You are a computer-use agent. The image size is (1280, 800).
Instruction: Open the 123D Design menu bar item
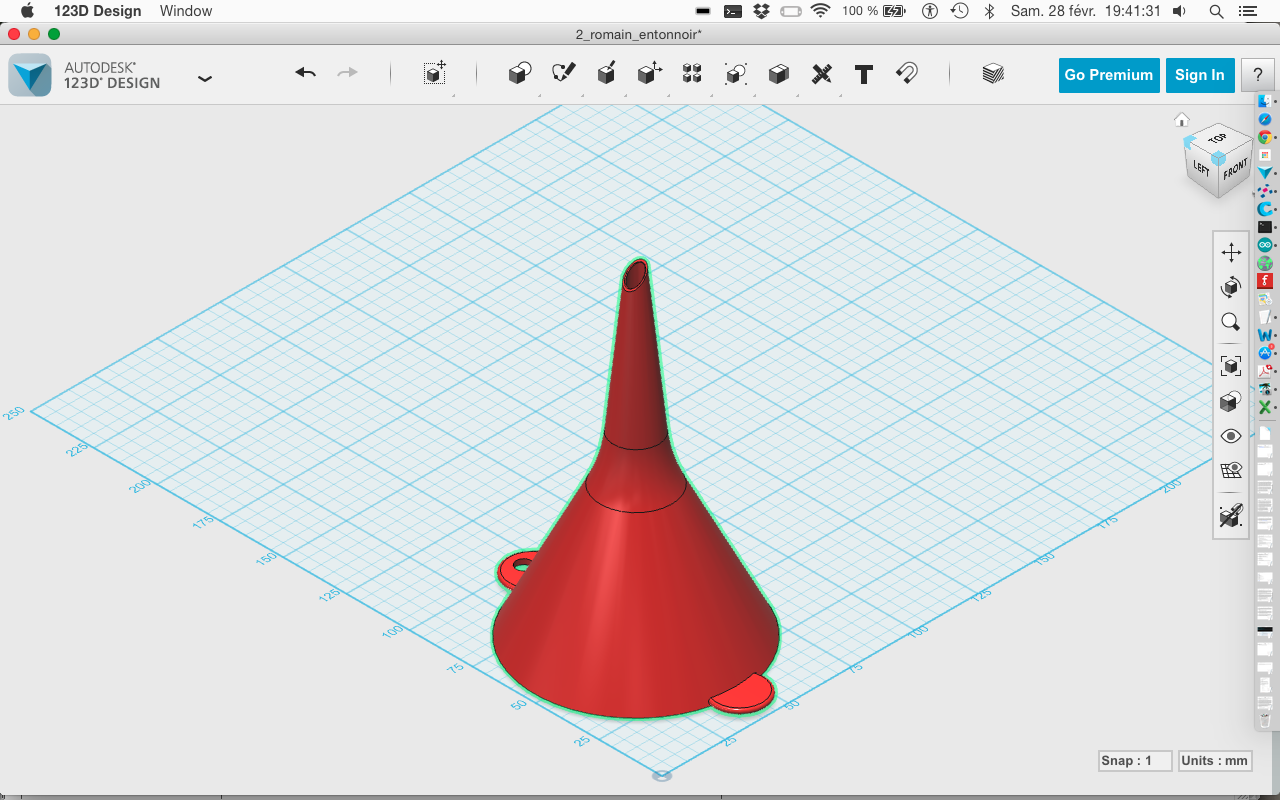click(98, 11)
